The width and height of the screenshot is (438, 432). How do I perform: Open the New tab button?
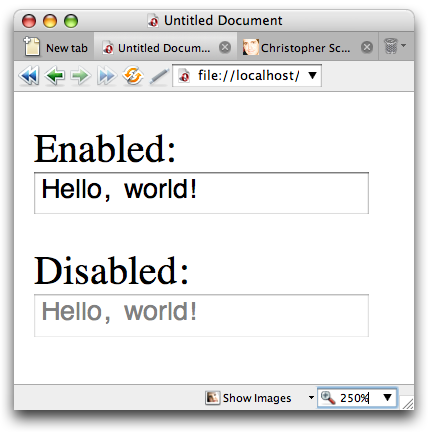(x=55, y=47)
